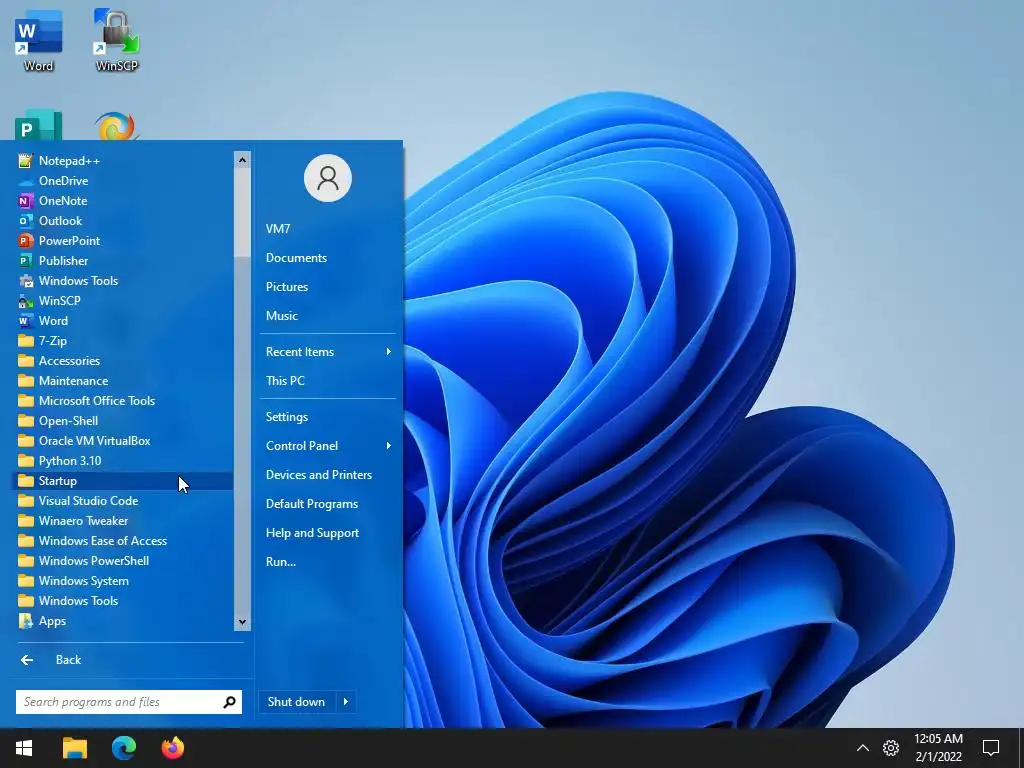Open the notification center icon
The image size is (1024, 768).
coord(991,748)
